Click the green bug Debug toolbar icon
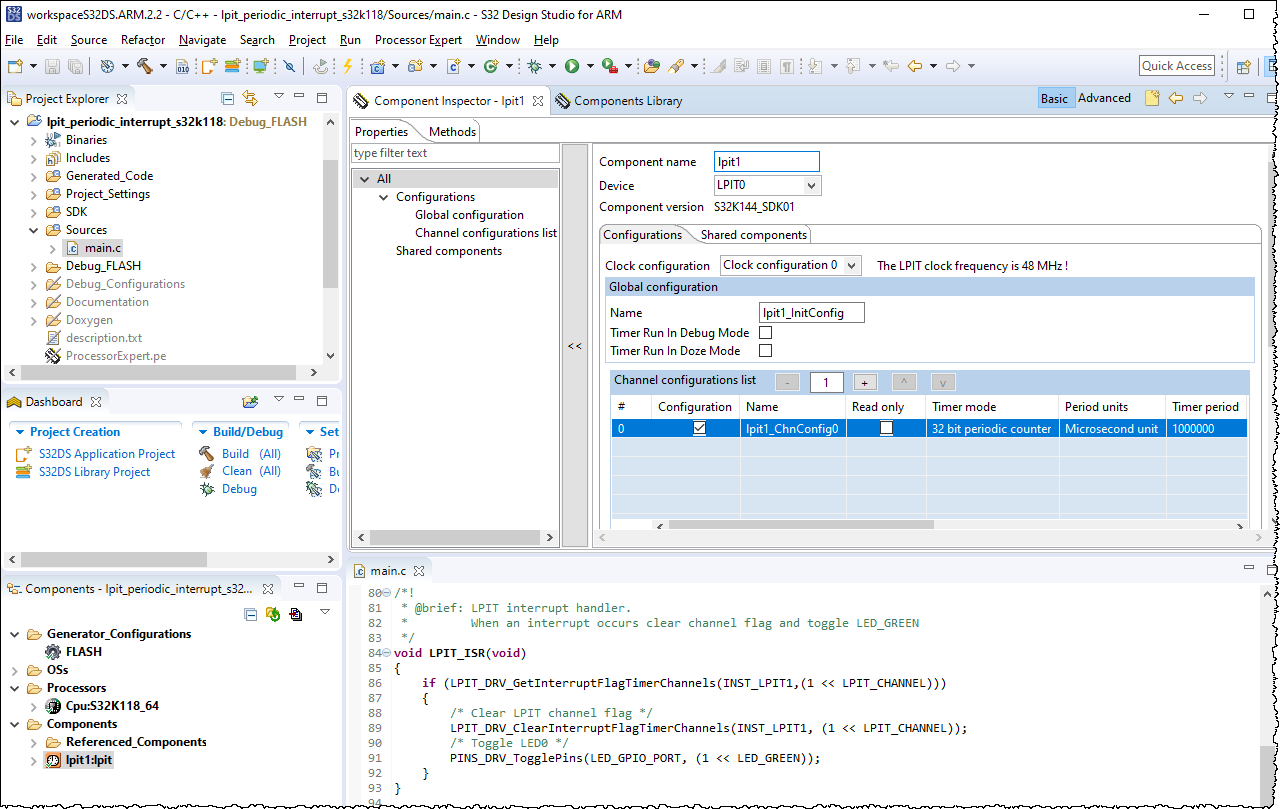Viewport: 1280px width, 809px height. 534,66
